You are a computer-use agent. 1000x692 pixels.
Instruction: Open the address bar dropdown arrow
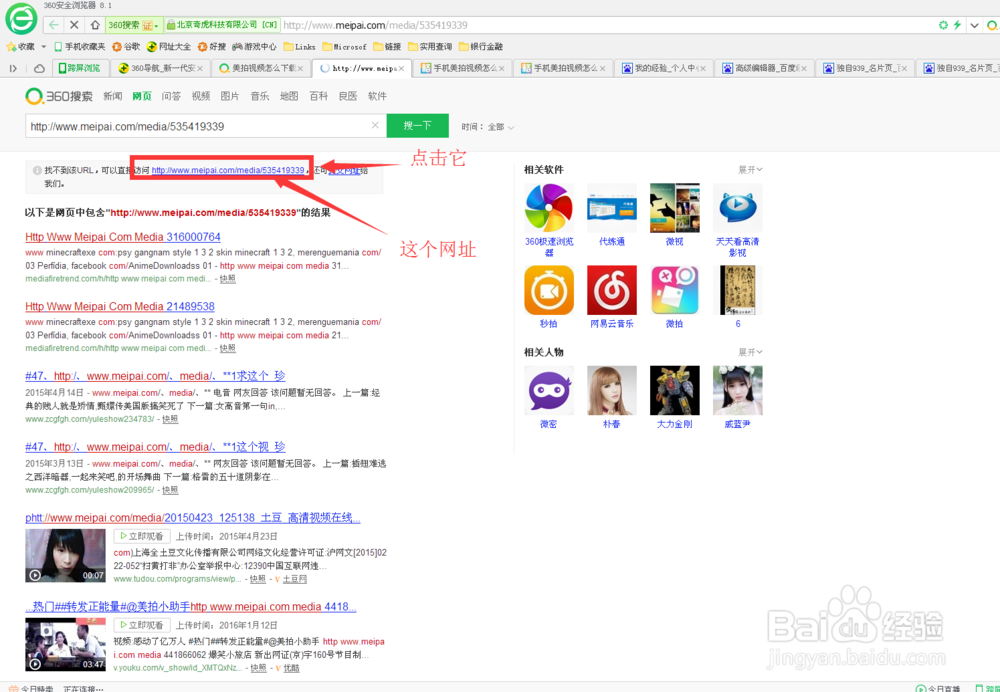tap(974, 26)
